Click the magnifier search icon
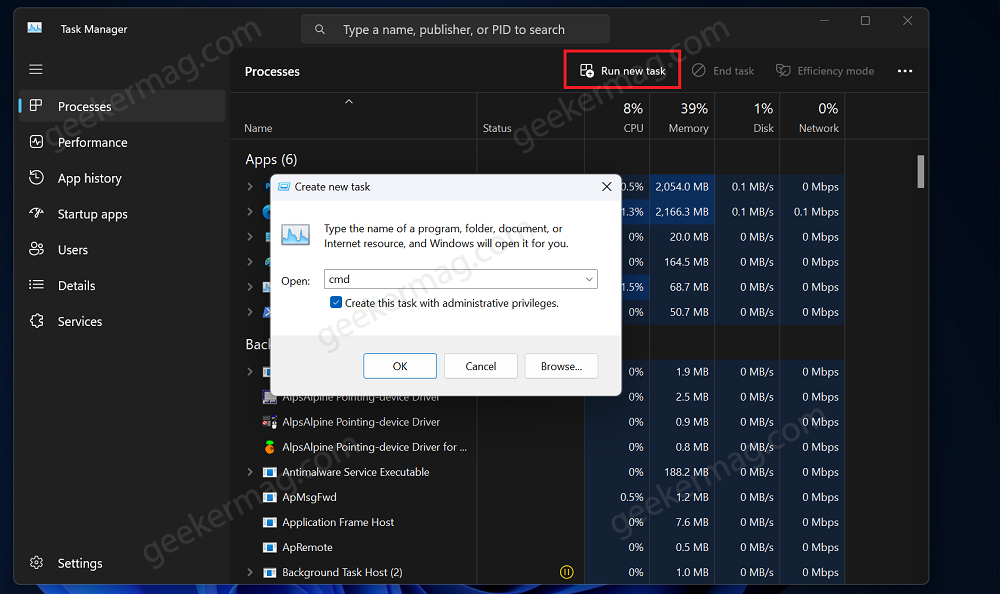 click(320, 29)
